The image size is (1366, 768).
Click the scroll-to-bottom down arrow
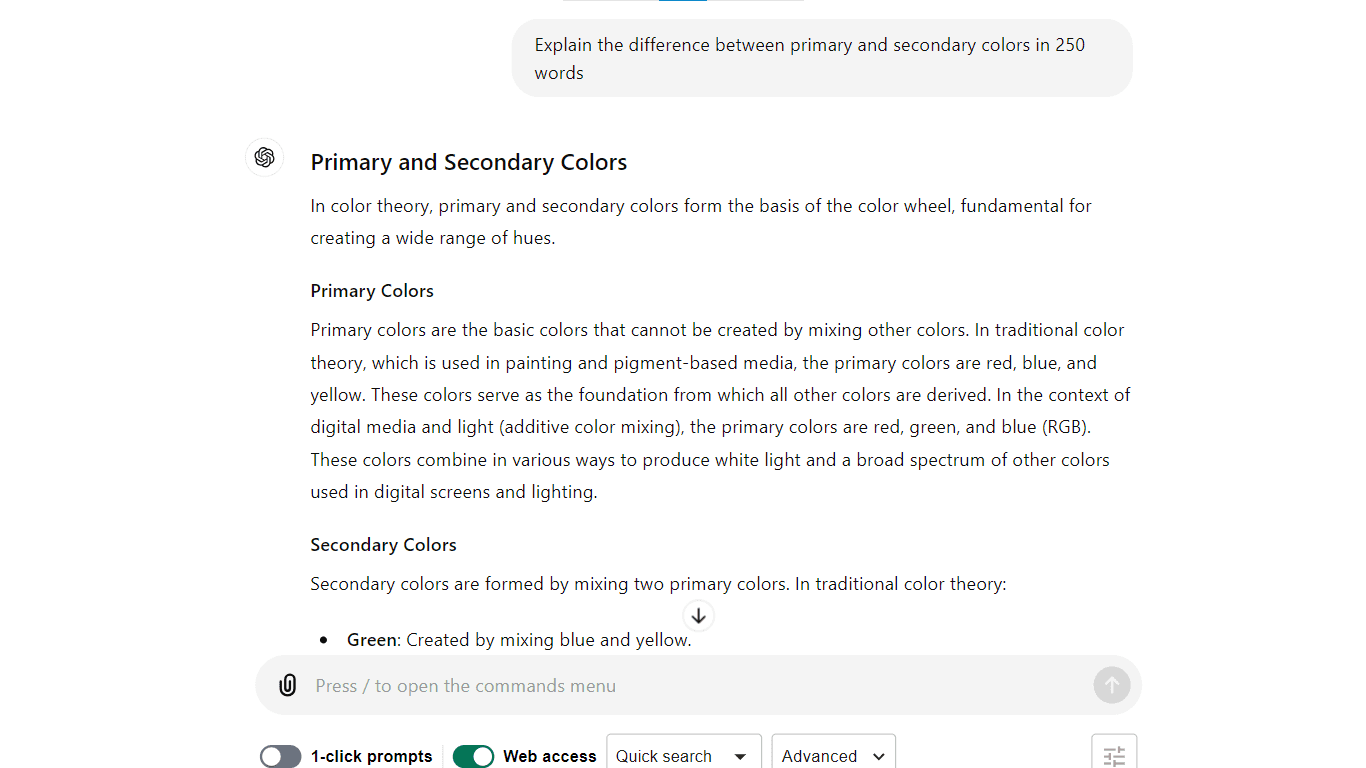click(x=699, y=616)
